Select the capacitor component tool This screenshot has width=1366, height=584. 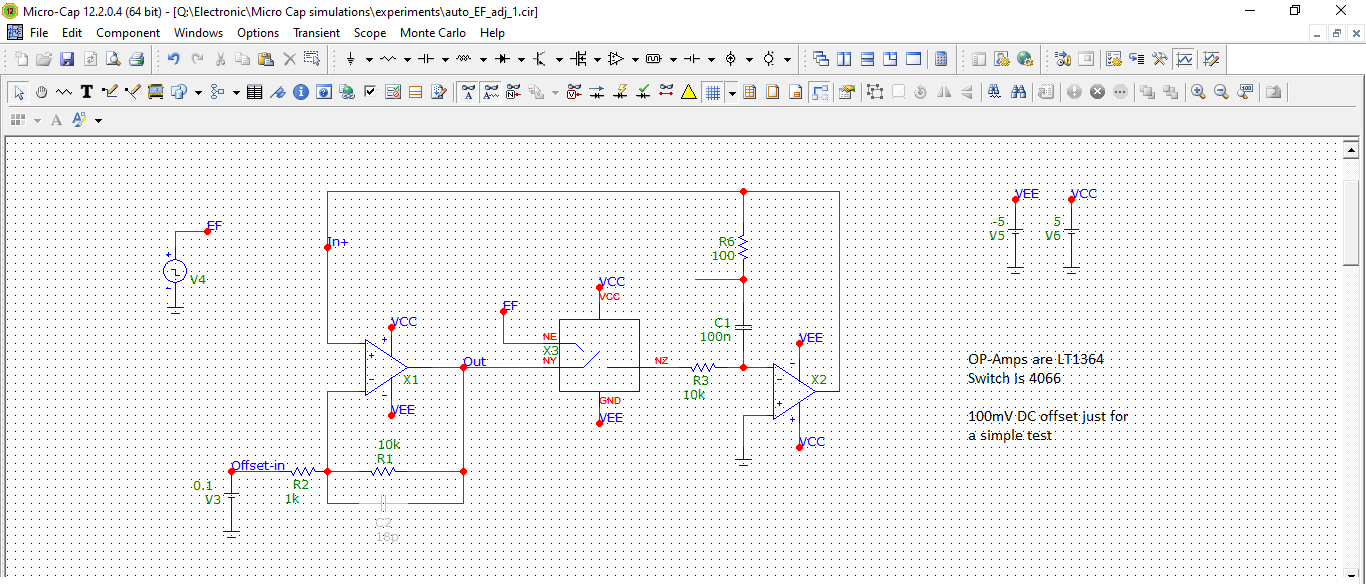[x=426, y=59]
